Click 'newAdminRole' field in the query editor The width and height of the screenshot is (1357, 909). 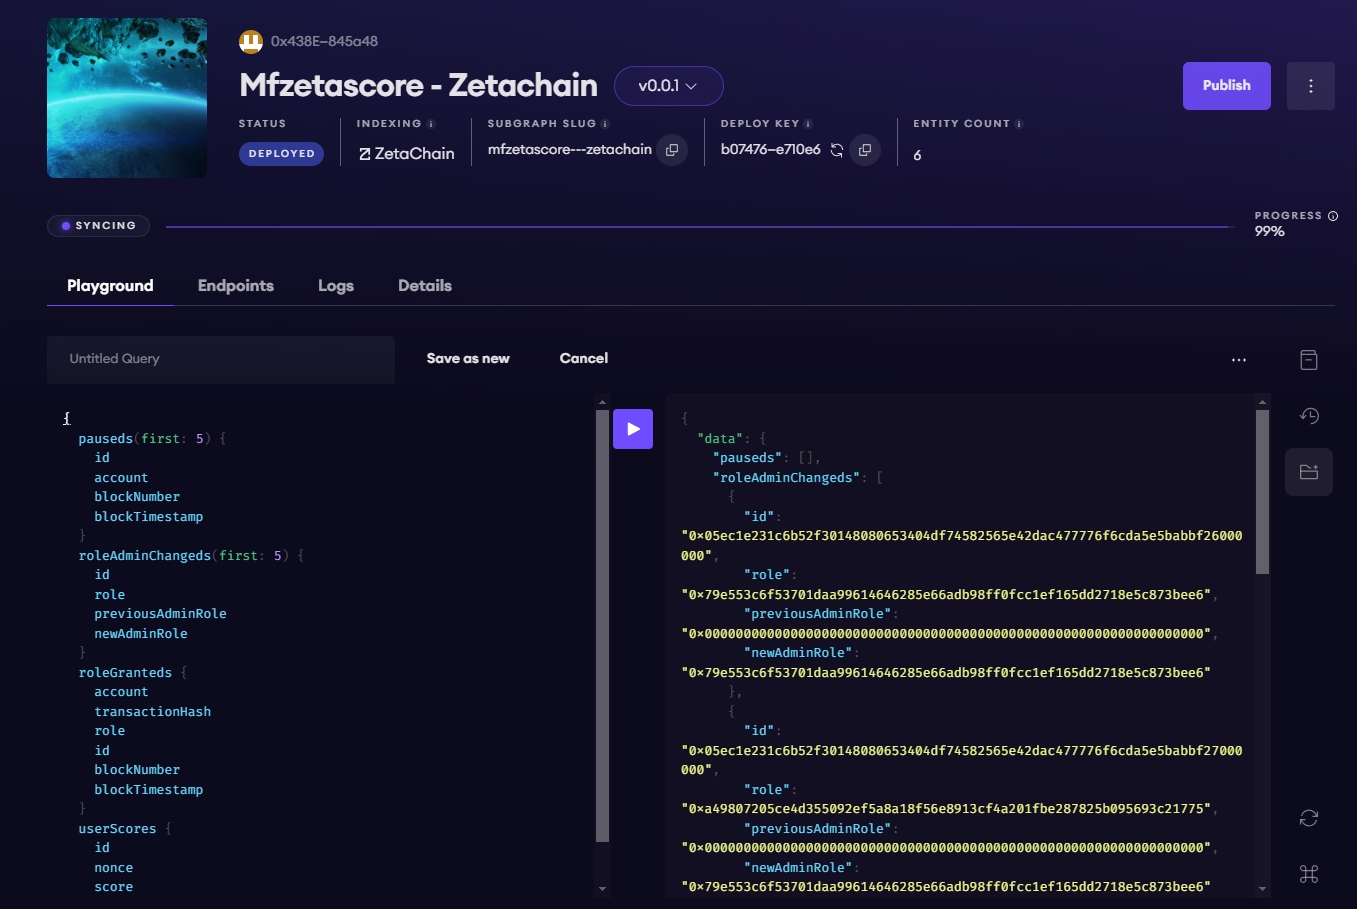coord(141,633)
